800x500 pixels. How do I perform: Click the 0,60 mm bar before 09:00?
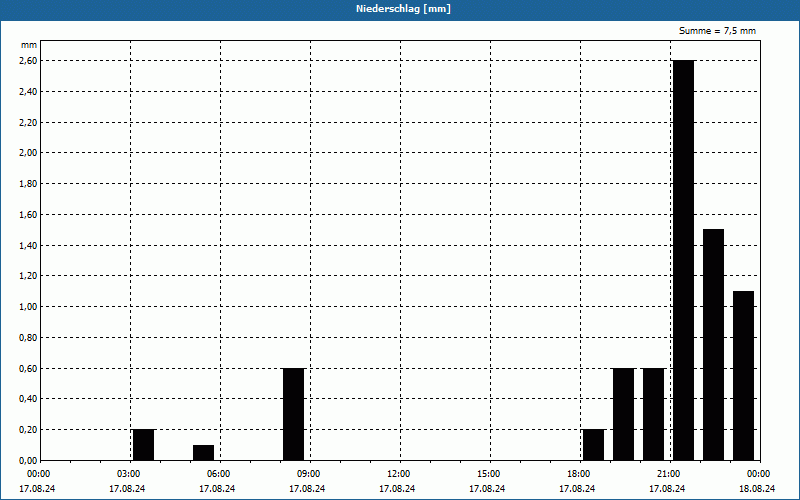(x=293, y=414)
